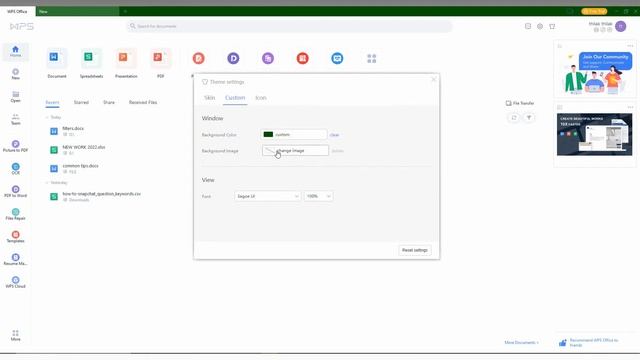This screenshot has width=640, height=360.
Task: Create a new Presentation
Action: tap(126, 62)
